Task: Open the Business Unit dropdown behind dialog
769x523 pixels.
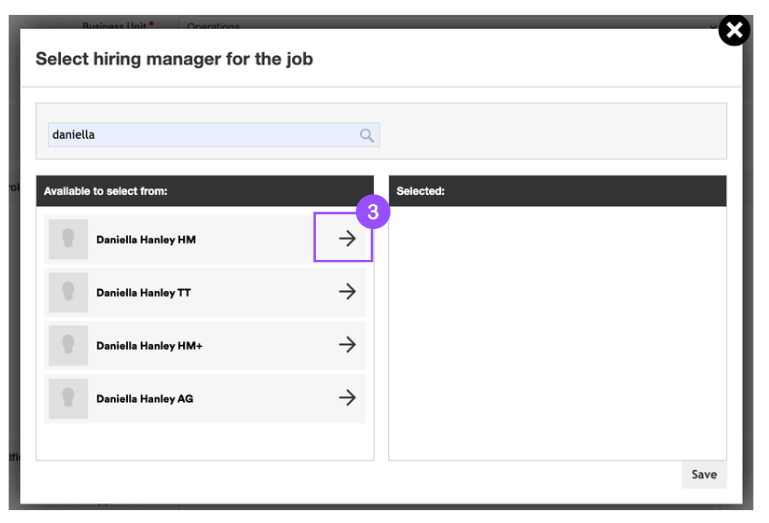Action: coord(450,23)
